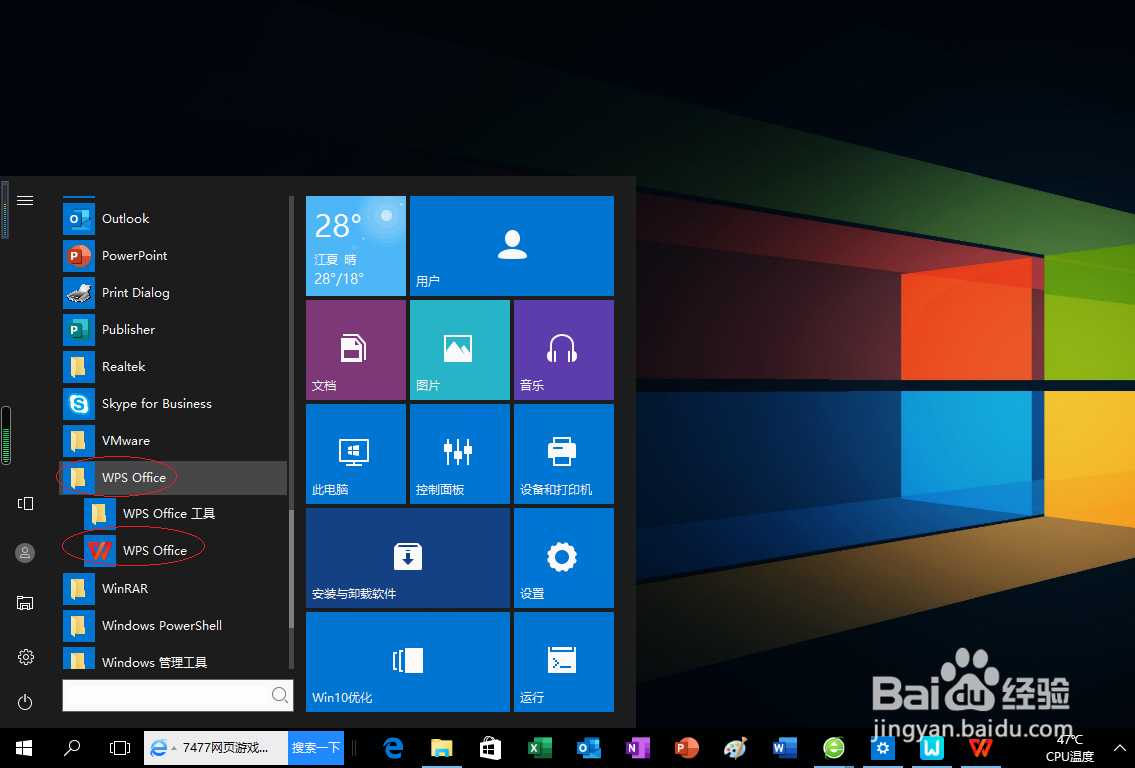This screenshot has width=1135, height=768.
Task: Launch PowerPoint from taskbar
Action: pos(686,748)
